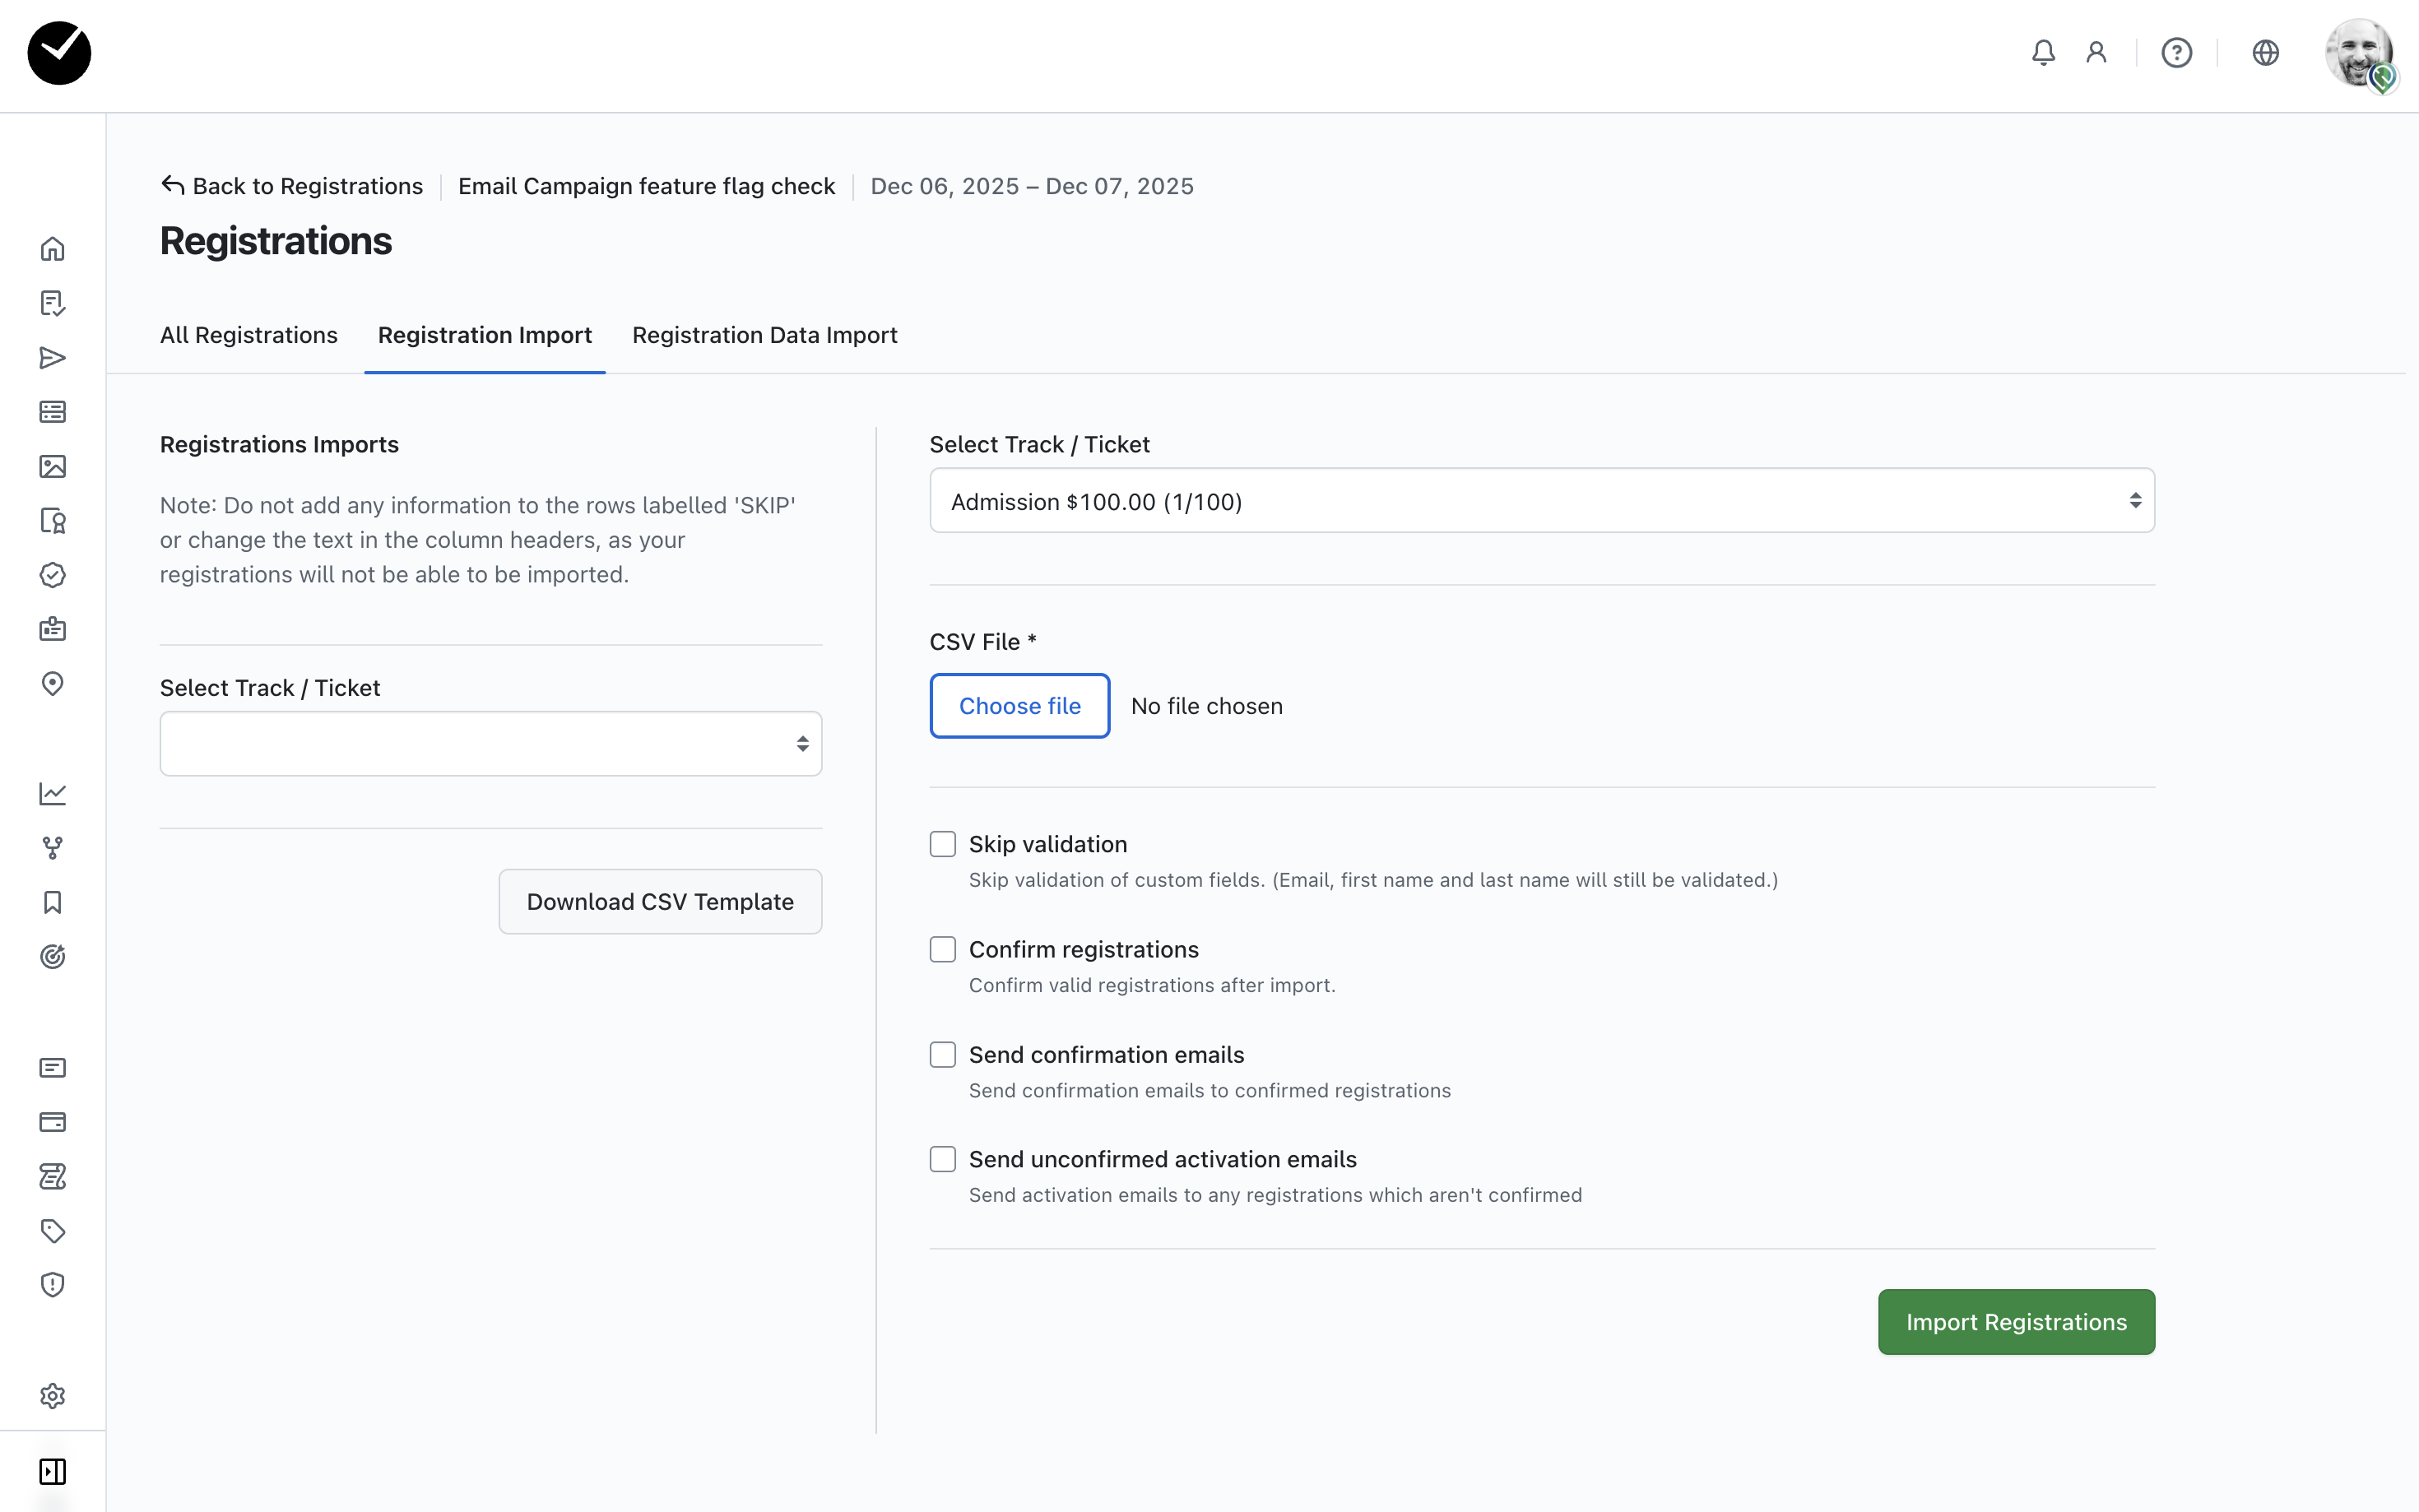Expand the empty Select Track / Ticket dropdown

point(490,743)
